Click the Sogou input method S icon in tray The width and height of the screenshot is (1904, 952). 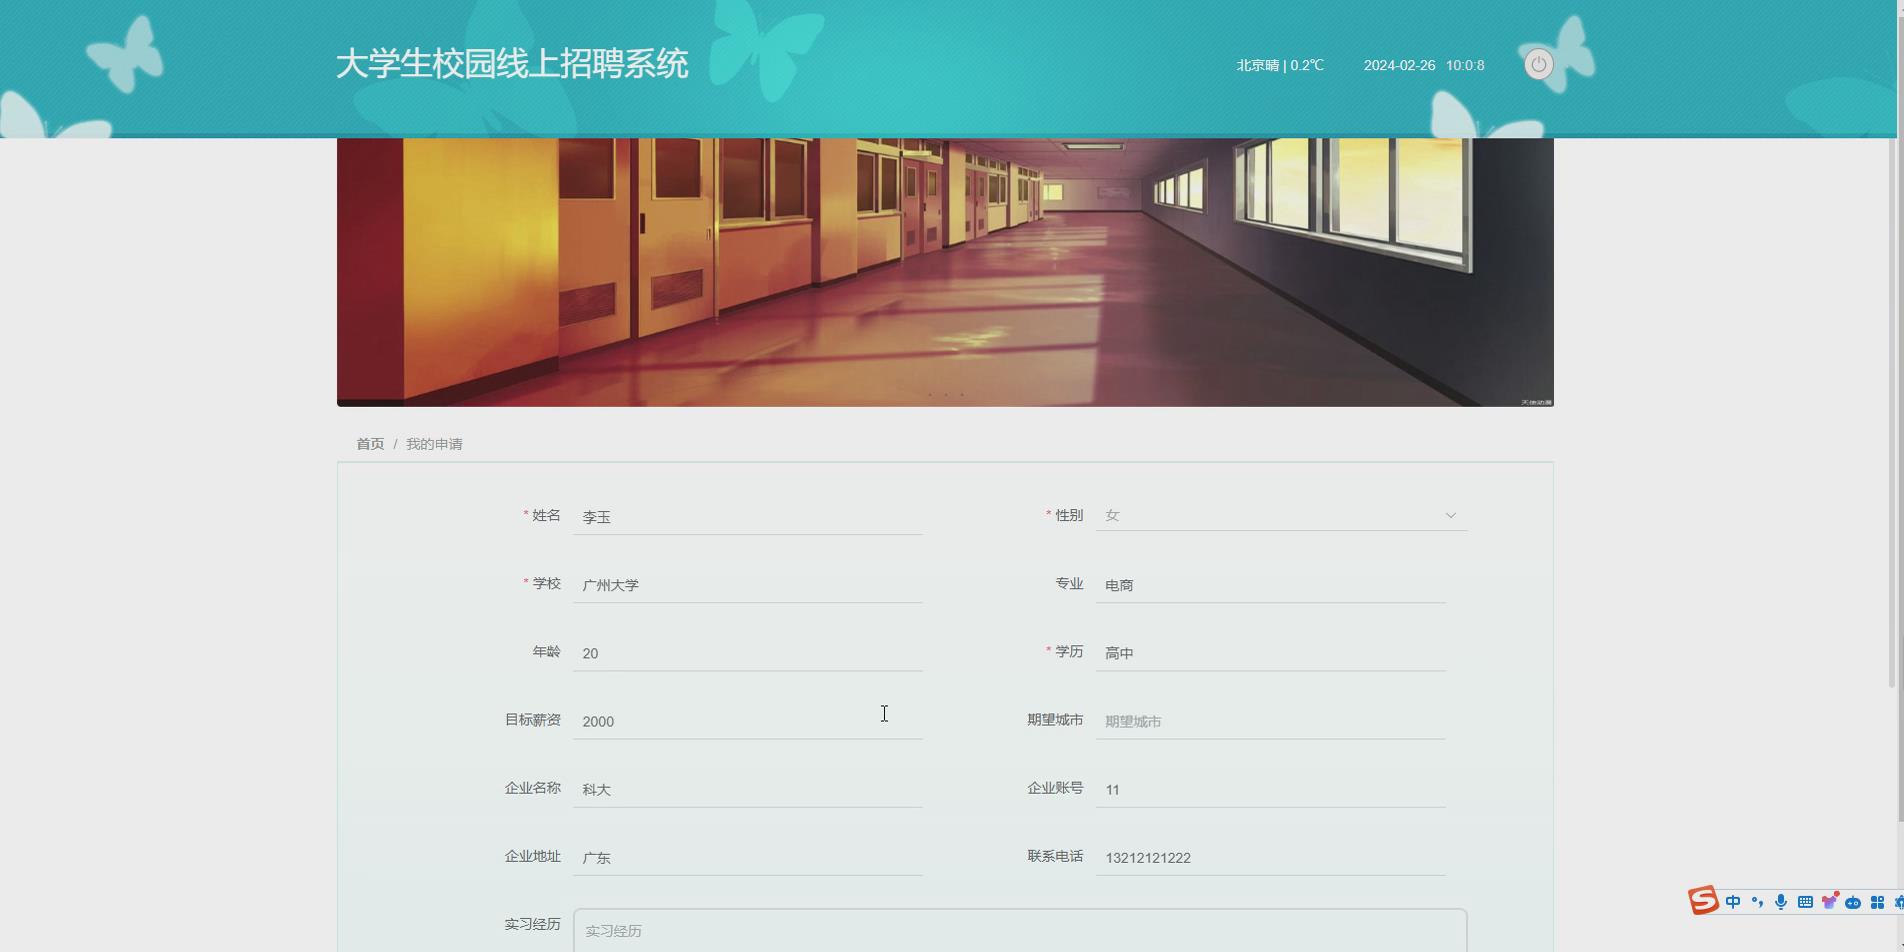click(1702, 901)
